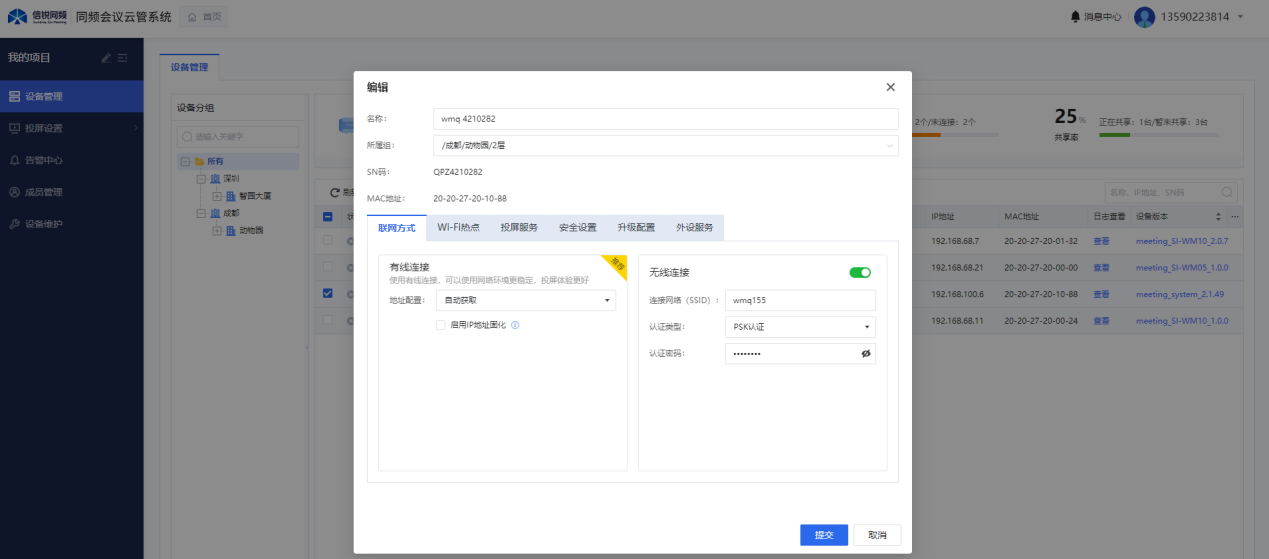Open the 所属组 dropdown
The image size is (1269, 559).
click(665, 146)
